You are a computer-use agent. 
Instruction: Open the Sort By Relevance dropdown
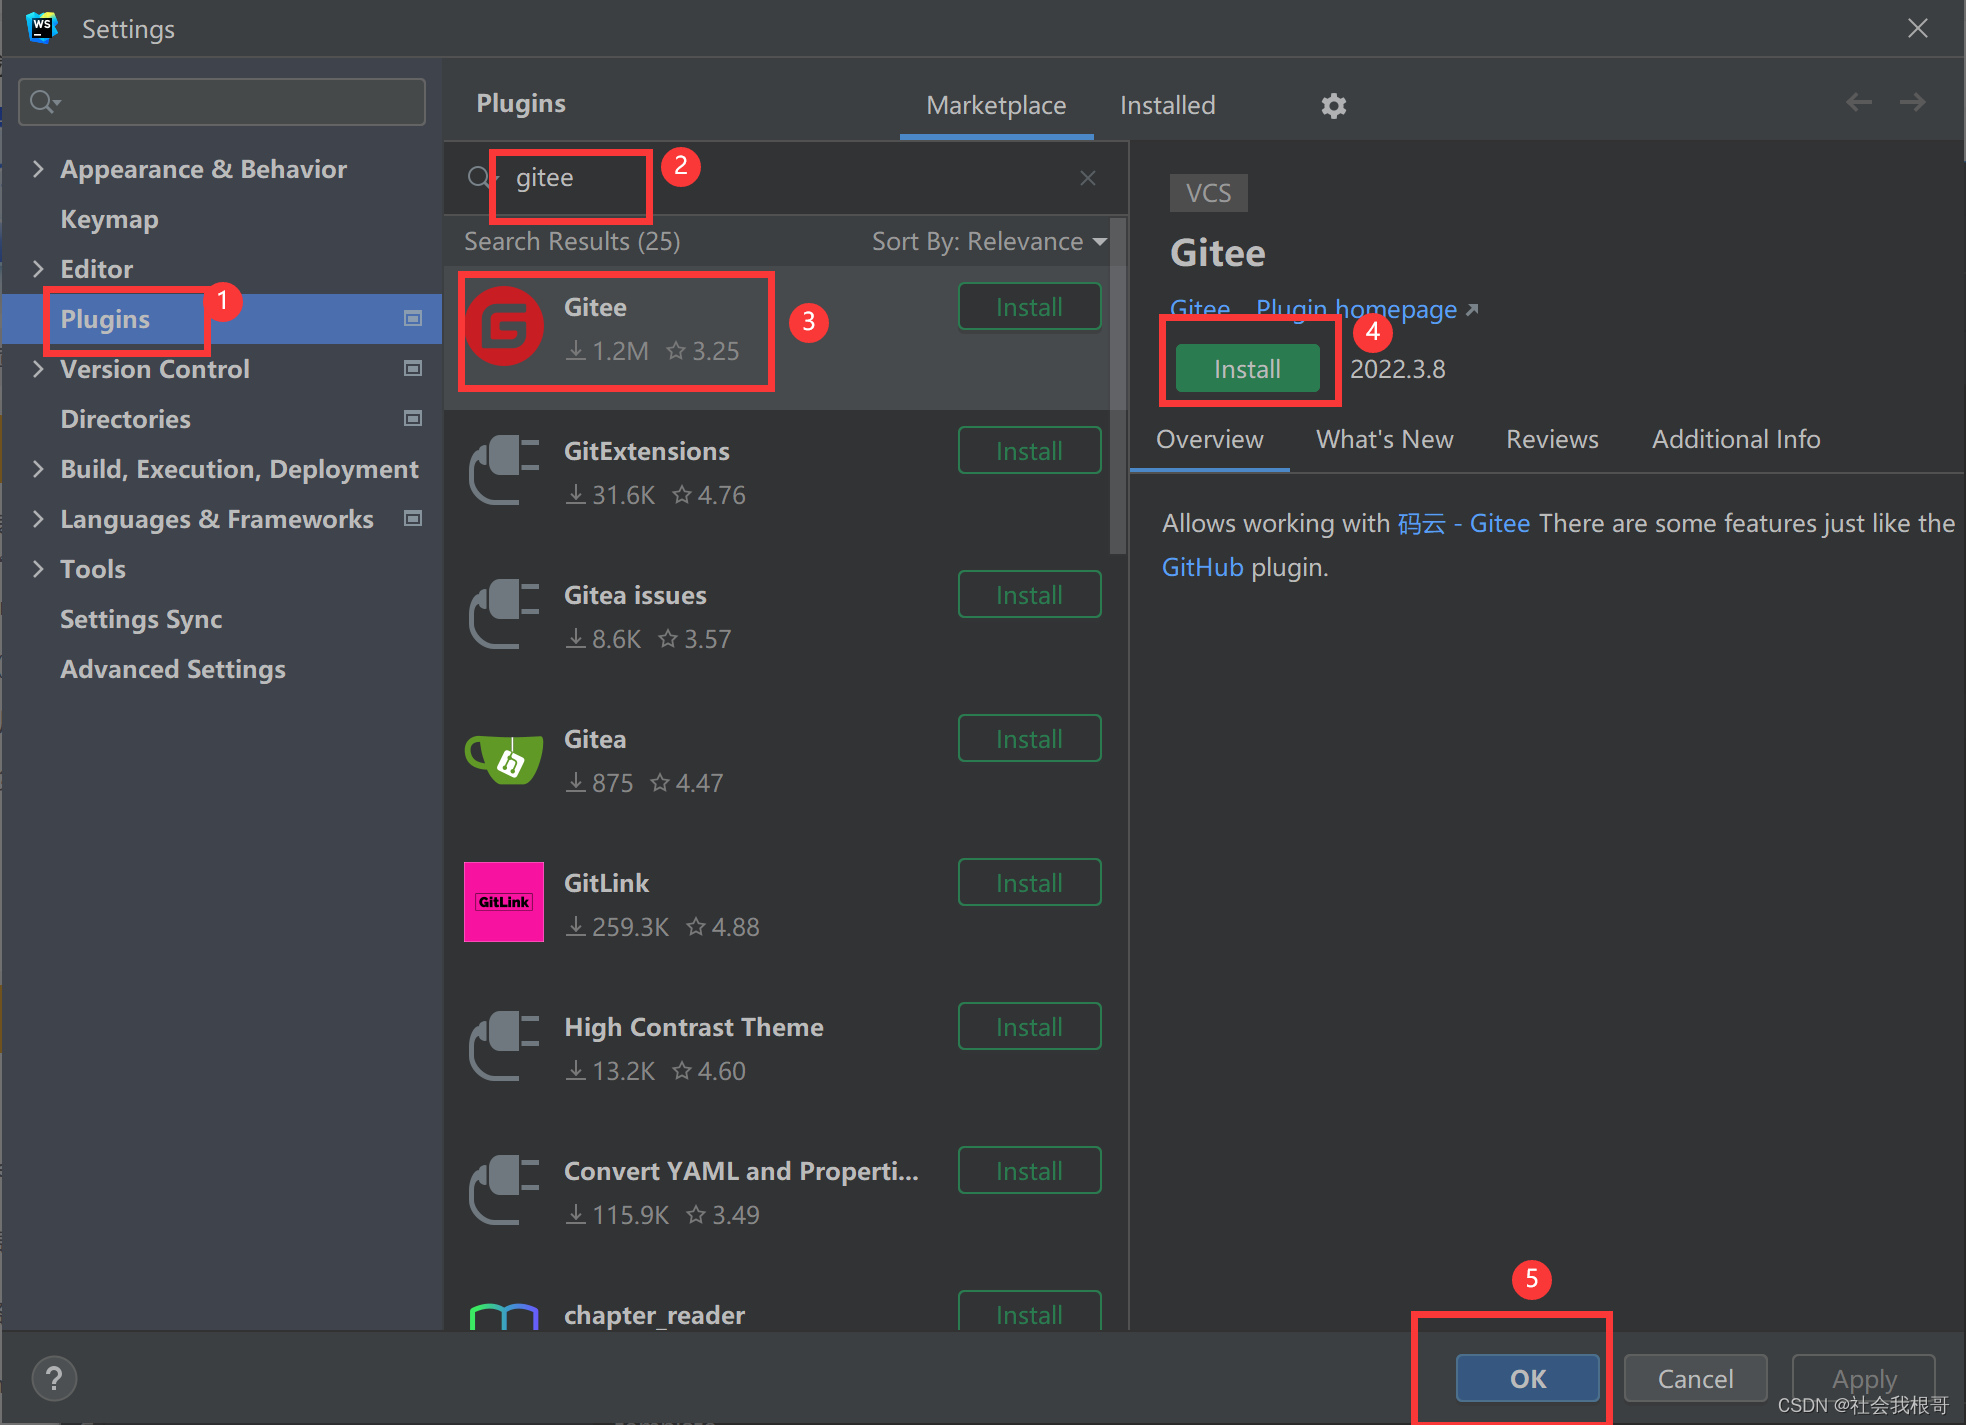click(989, 241)
